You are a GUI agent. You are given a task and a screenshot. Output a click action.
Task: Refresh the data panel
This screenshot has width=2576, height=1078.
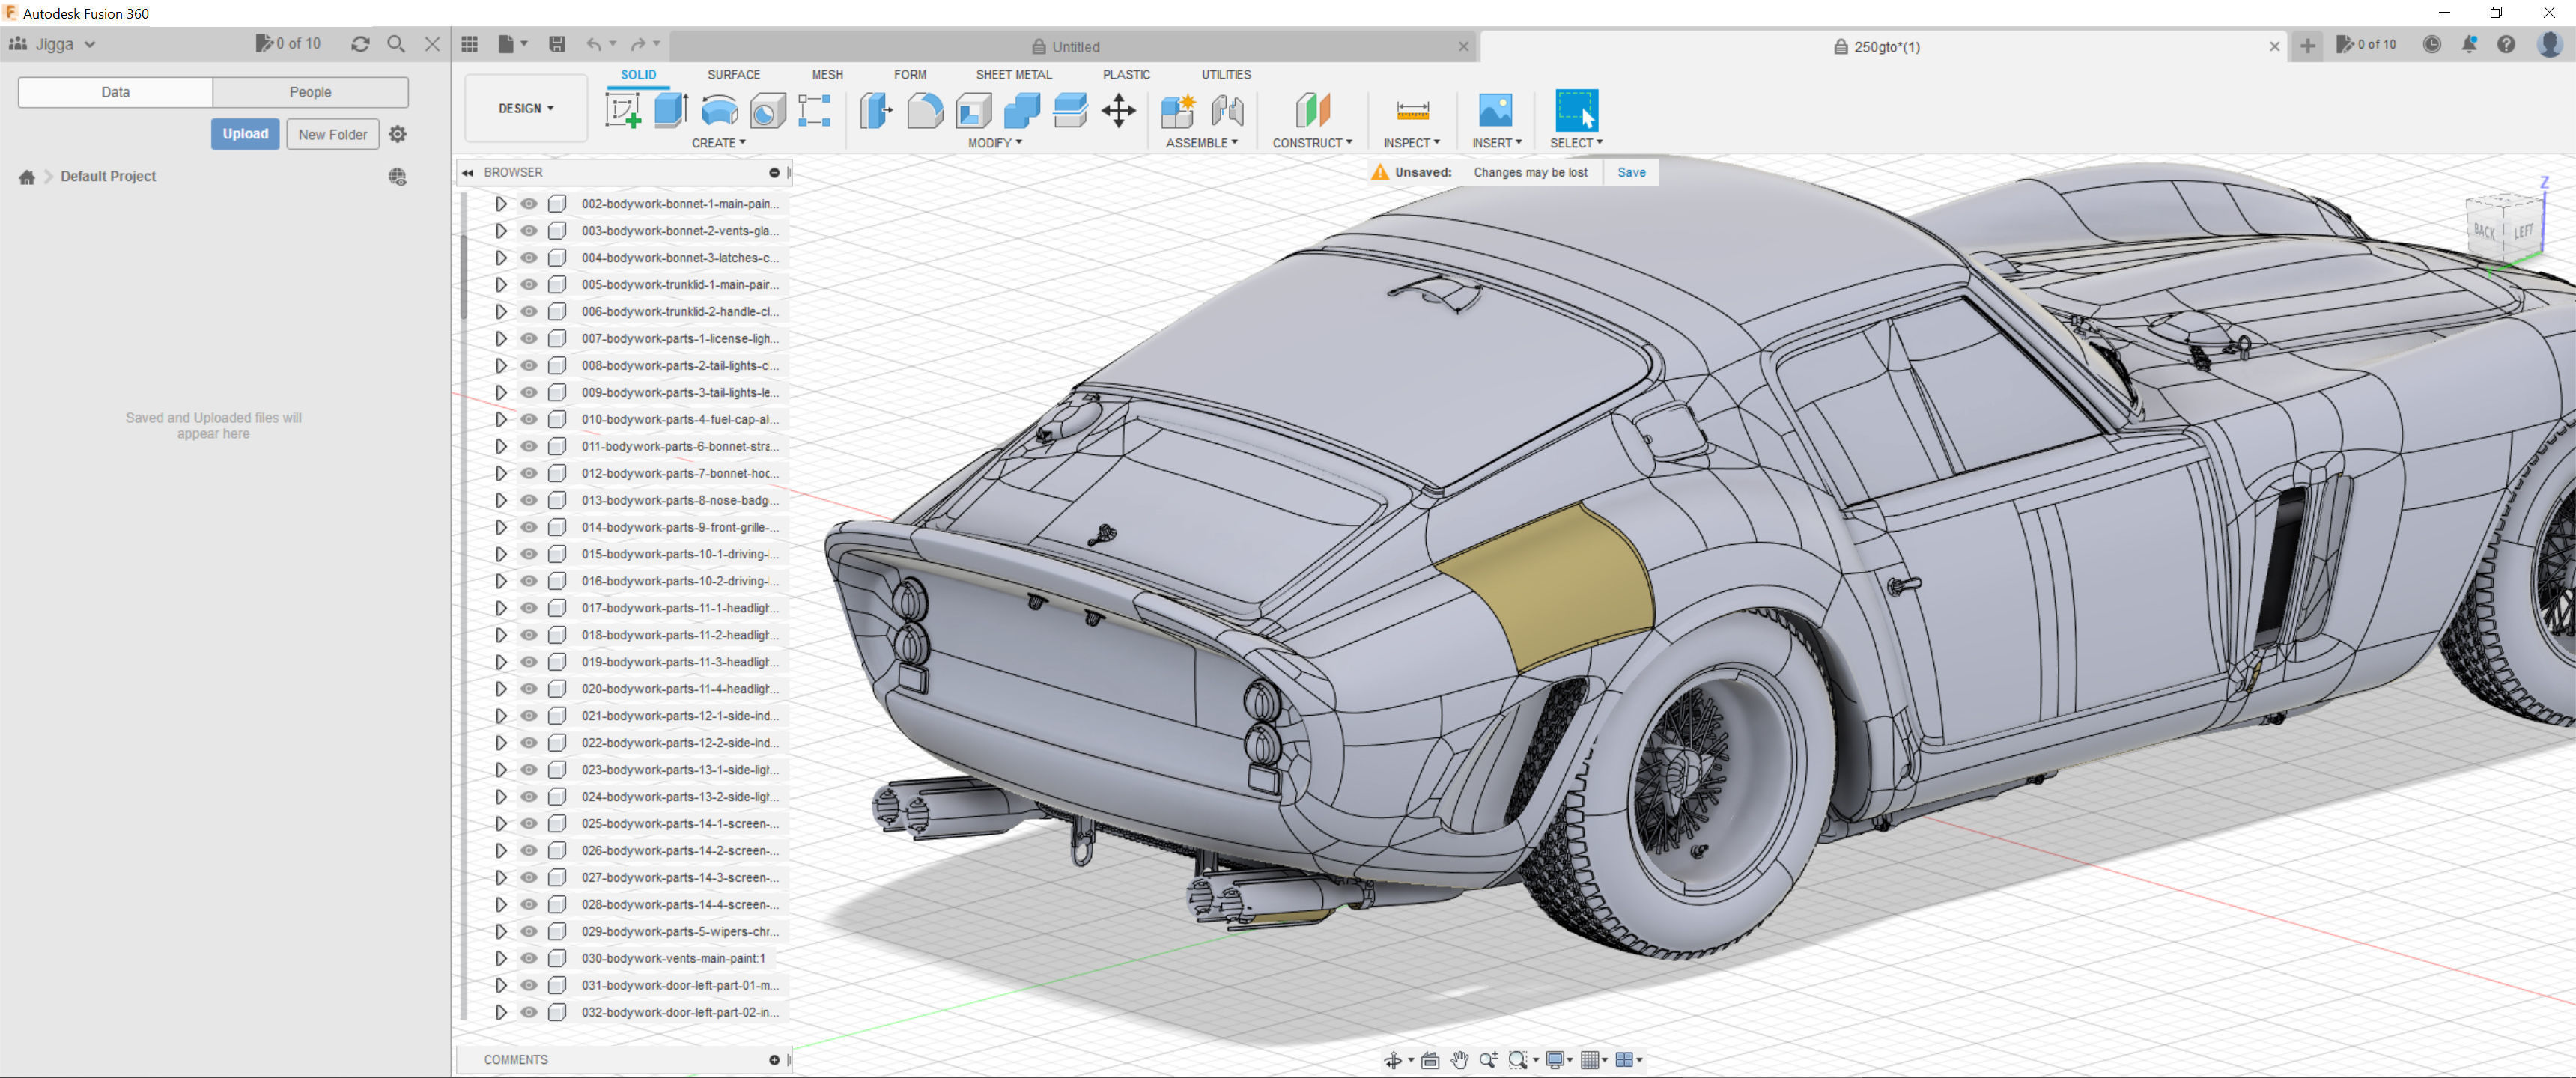360,44
